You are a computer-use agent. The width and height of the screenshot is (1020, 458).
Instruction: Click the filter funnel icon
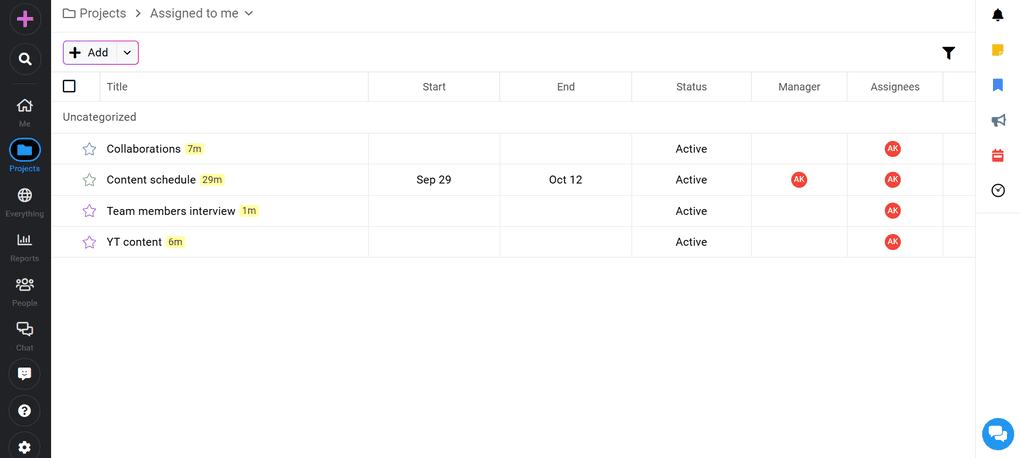(x=948, y=53)
